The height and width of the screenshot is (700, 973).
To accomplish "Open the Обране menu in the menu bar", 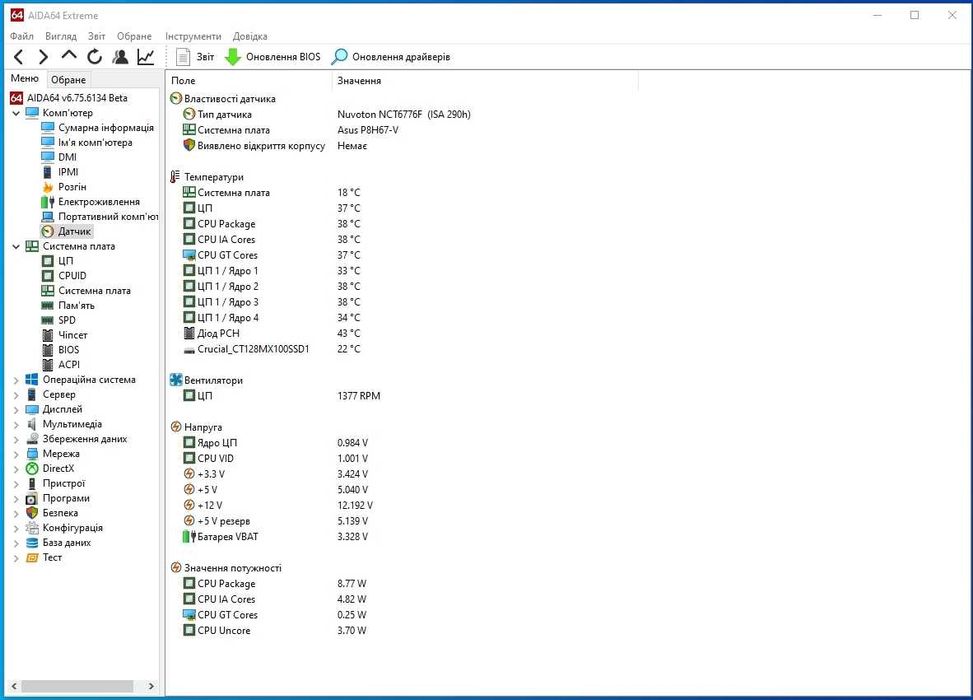I will [x=134, y=36].
